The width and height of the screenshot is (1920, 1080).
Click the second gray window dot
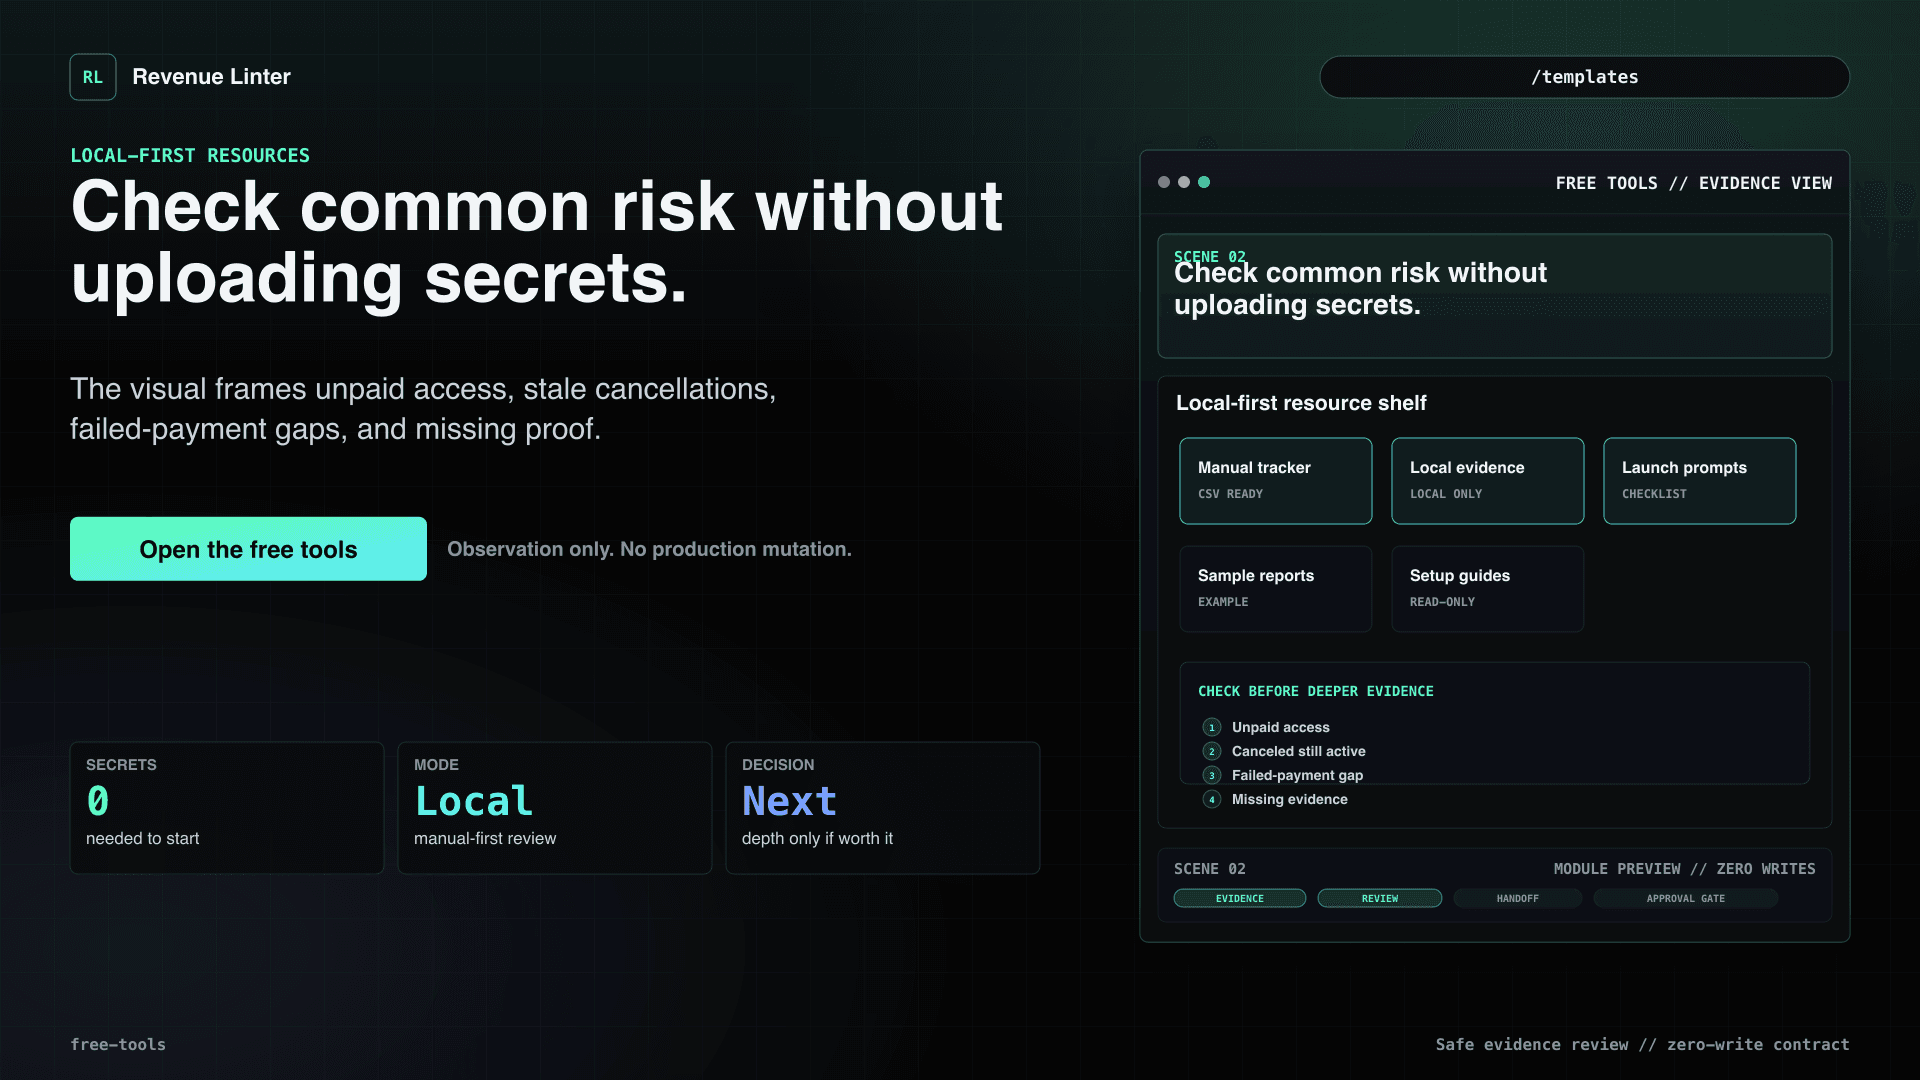[1184, 182]
